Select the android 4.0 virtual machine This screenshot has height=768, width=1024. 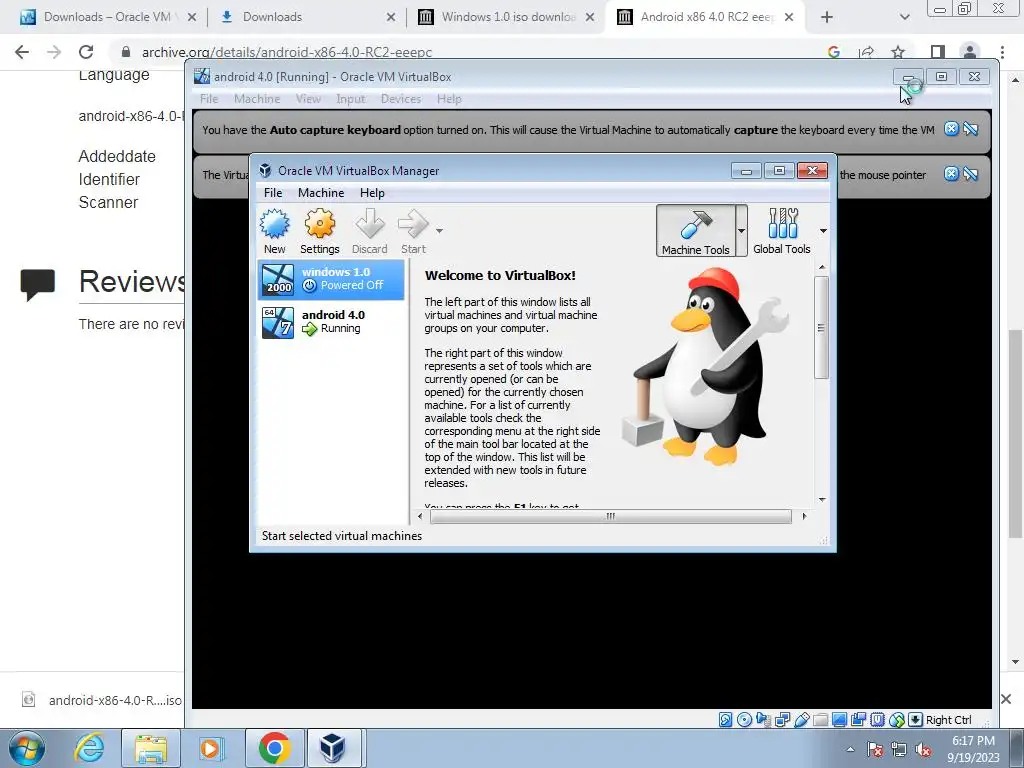[331, 322]
